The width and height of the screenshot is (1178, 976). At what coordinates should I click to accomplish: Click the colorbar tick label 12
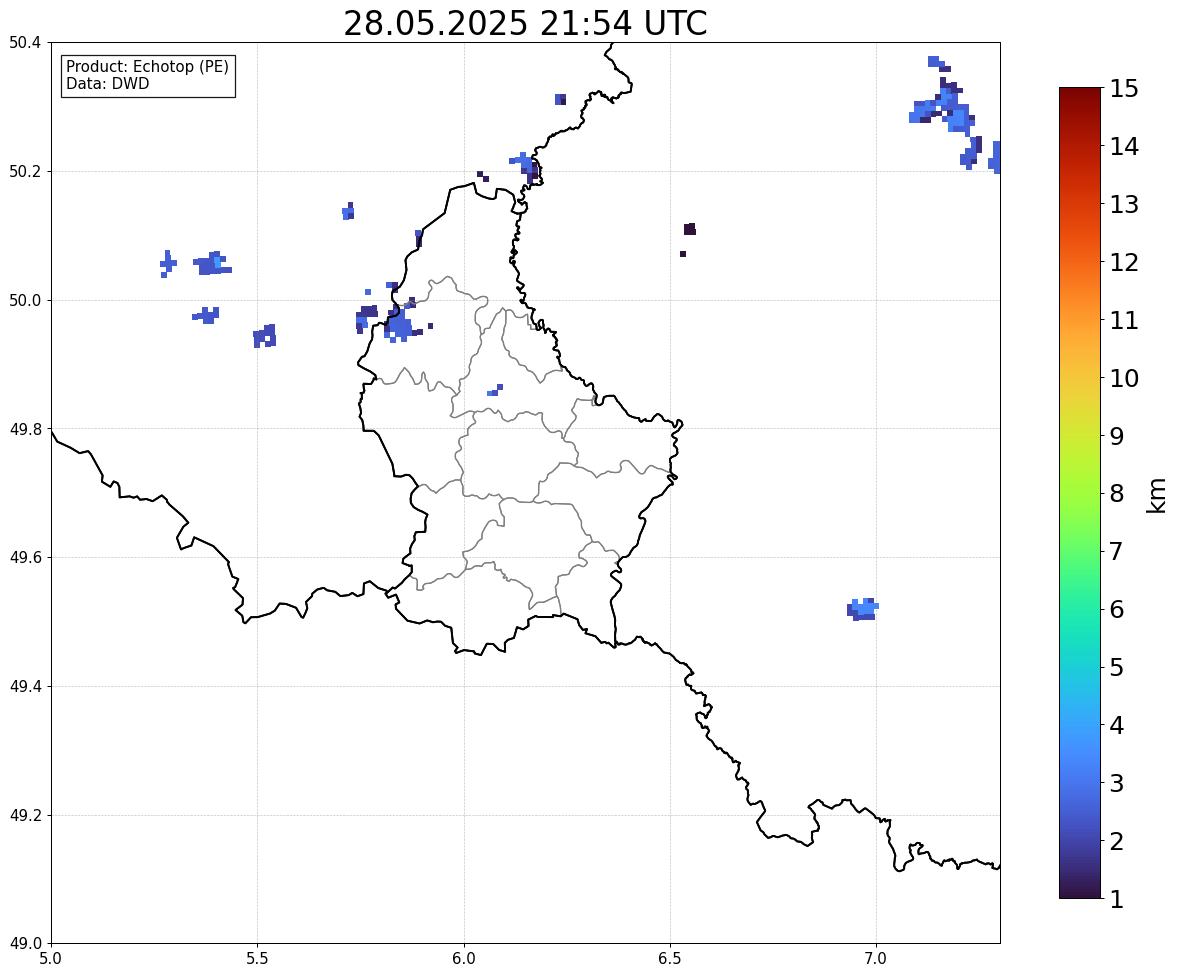point(1124,262)
